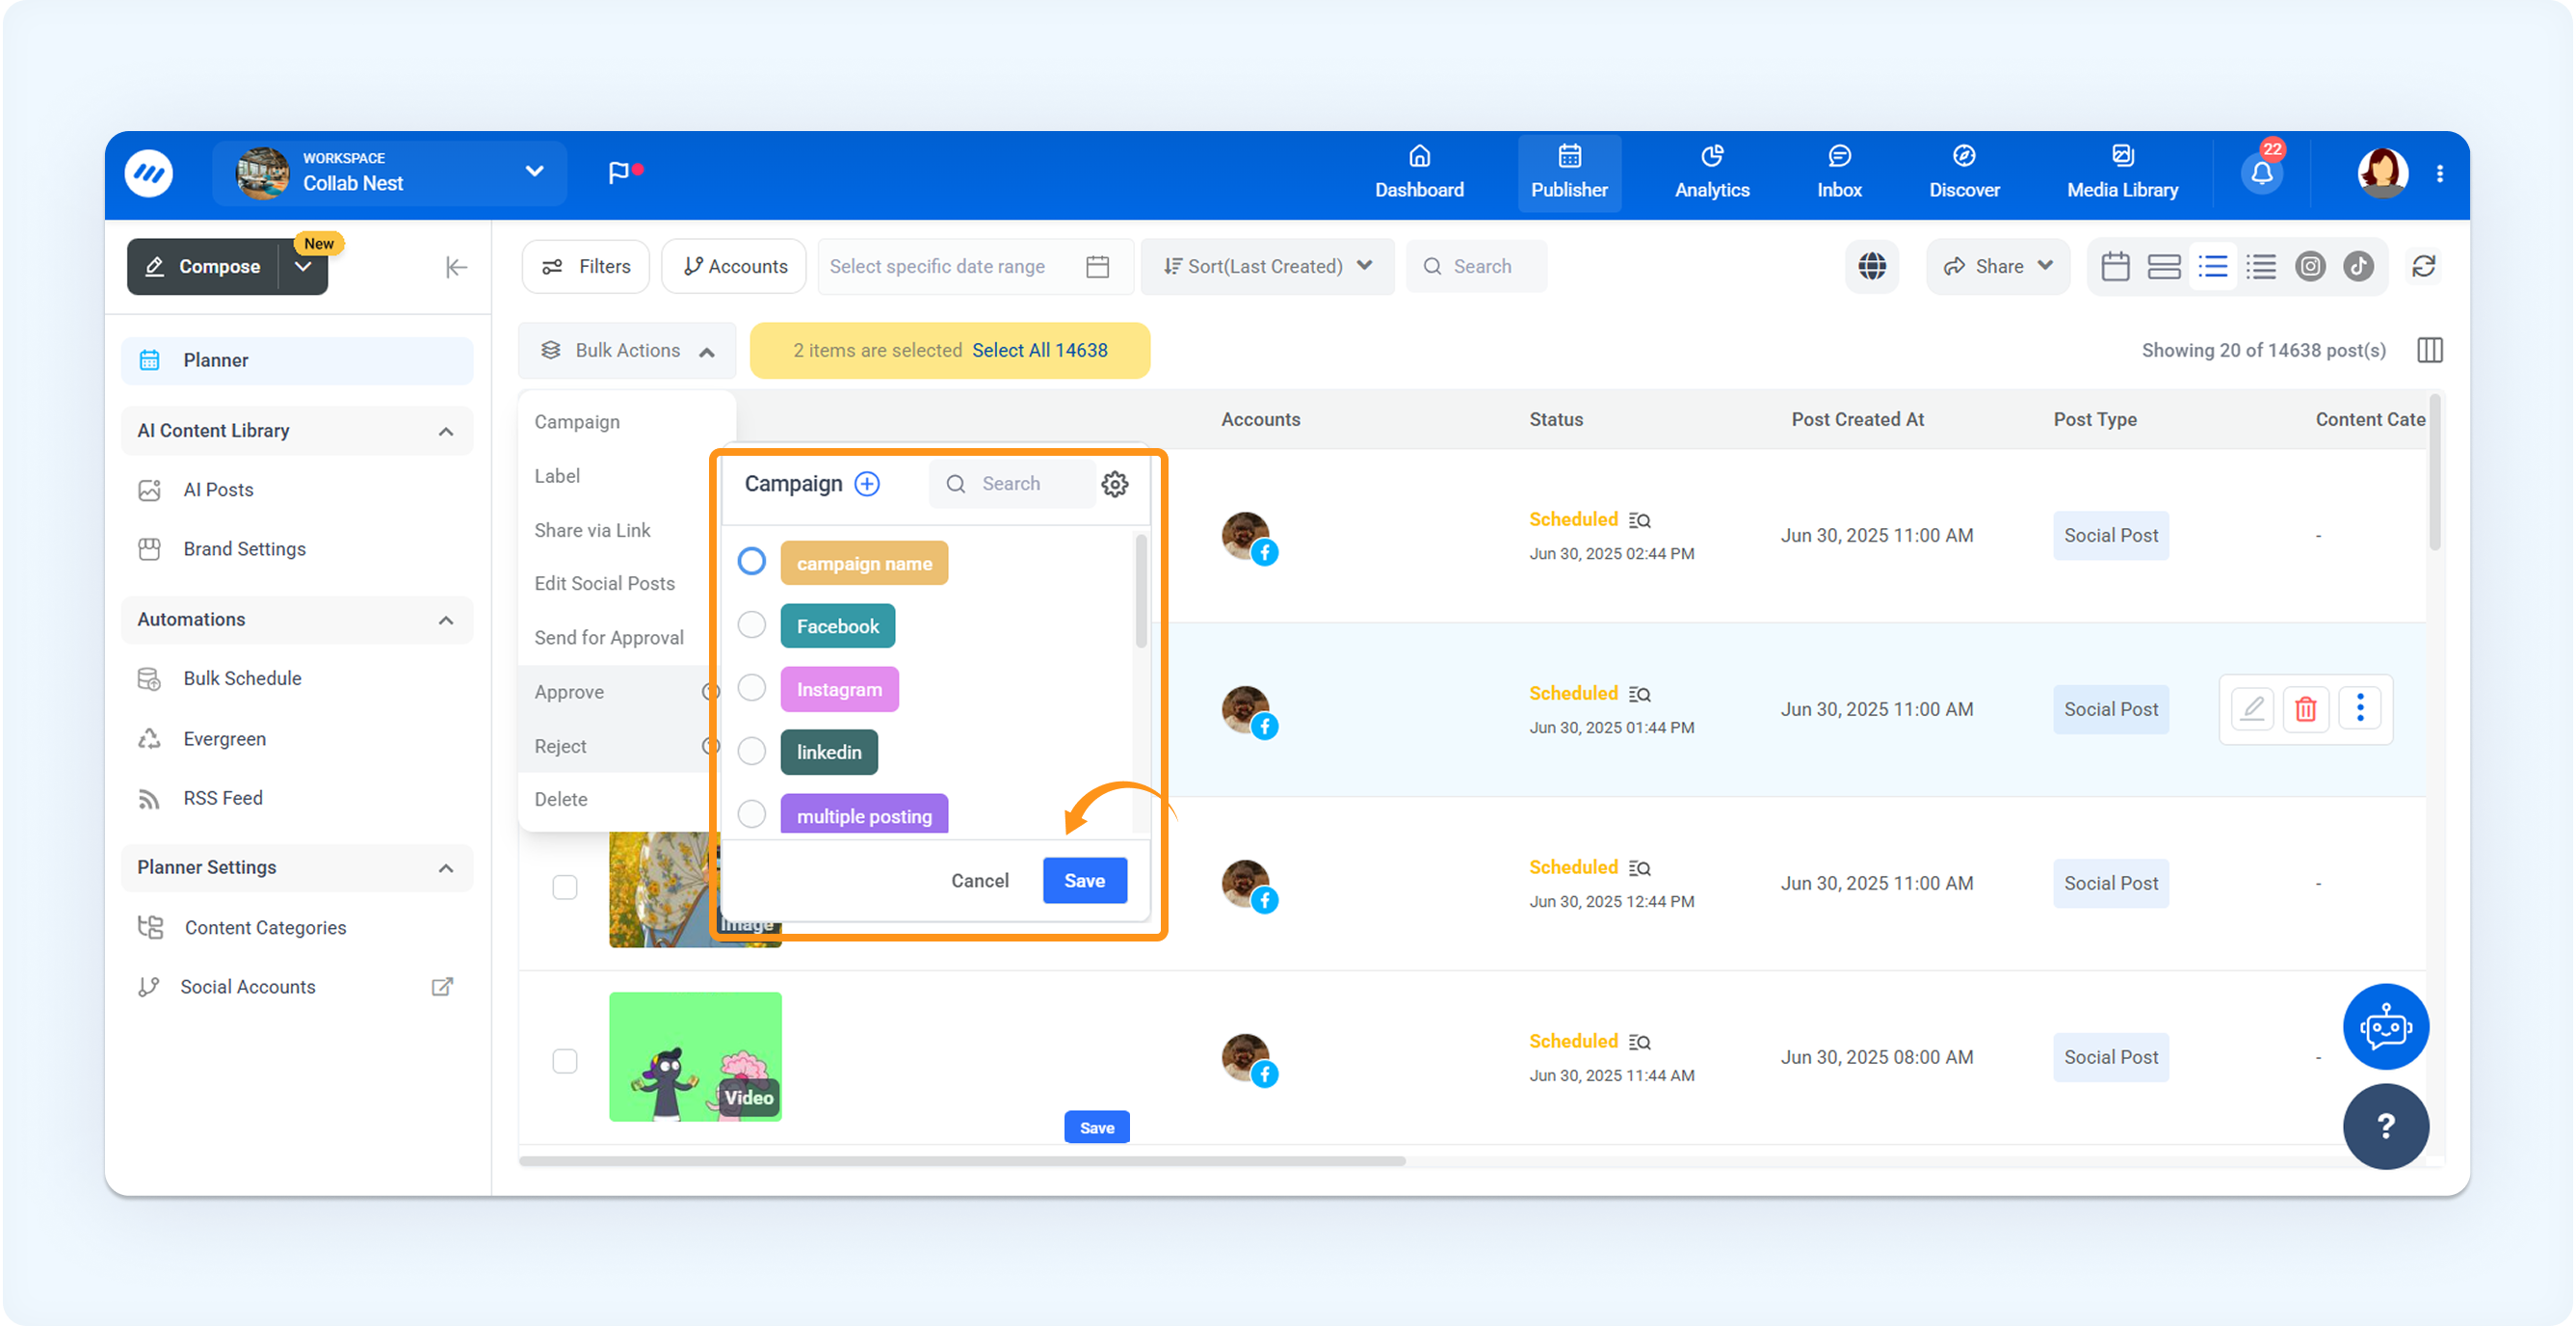Delete the highlighted post with trash icon
Screen dimensions: 2576x1326
pyautogui.click(x=2306, y=709)
